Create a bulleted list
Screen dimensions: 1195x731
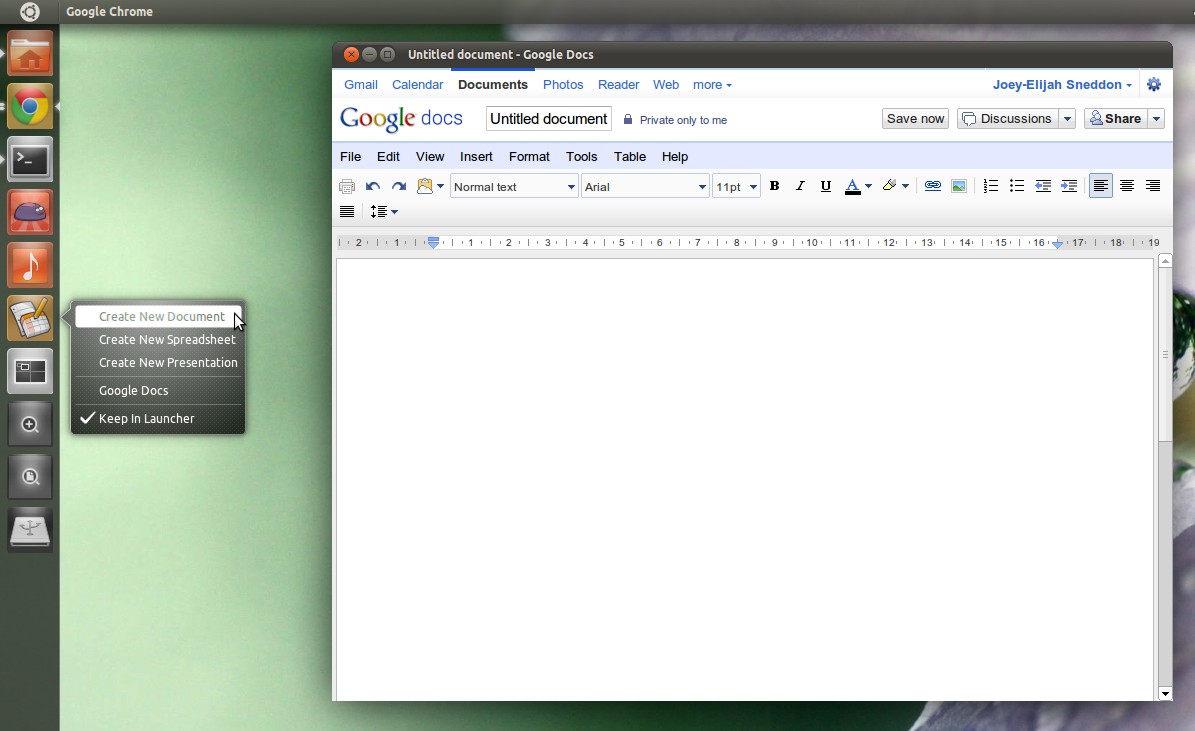[1017, 186]
